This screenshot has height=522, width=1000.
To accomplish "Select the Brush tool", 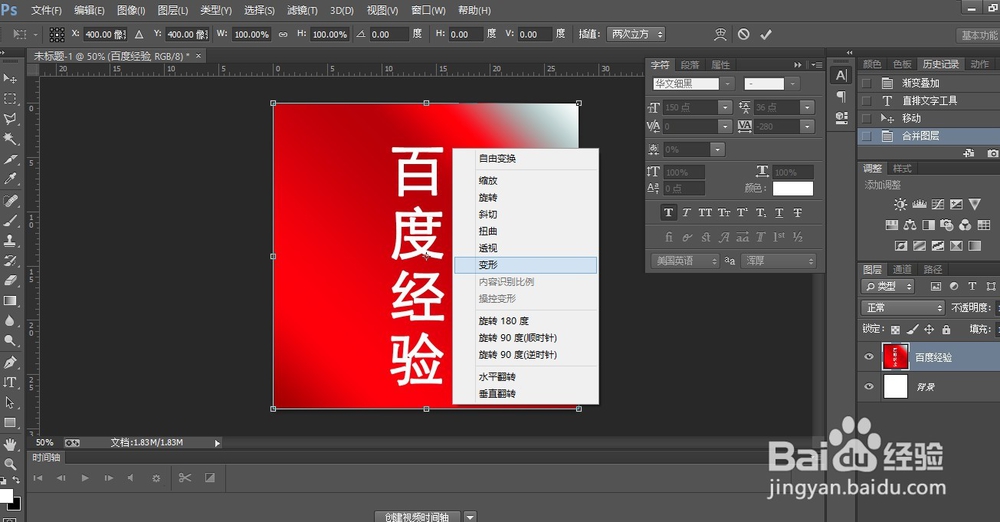I will coord(10,221).
